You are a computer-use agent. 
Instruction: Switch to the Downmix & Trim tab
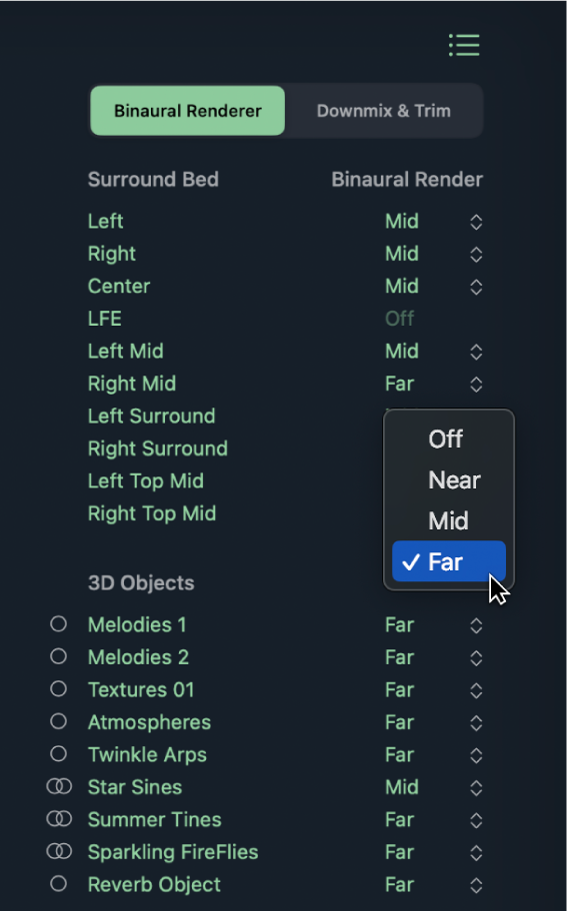click(384, 111)
